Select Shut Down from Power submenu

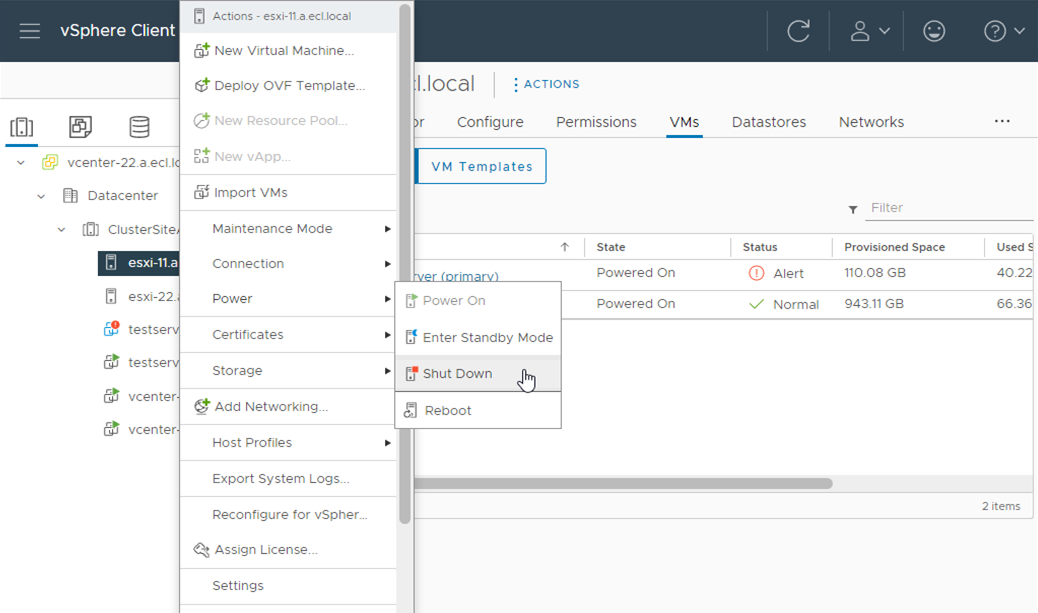coord(457,374)
